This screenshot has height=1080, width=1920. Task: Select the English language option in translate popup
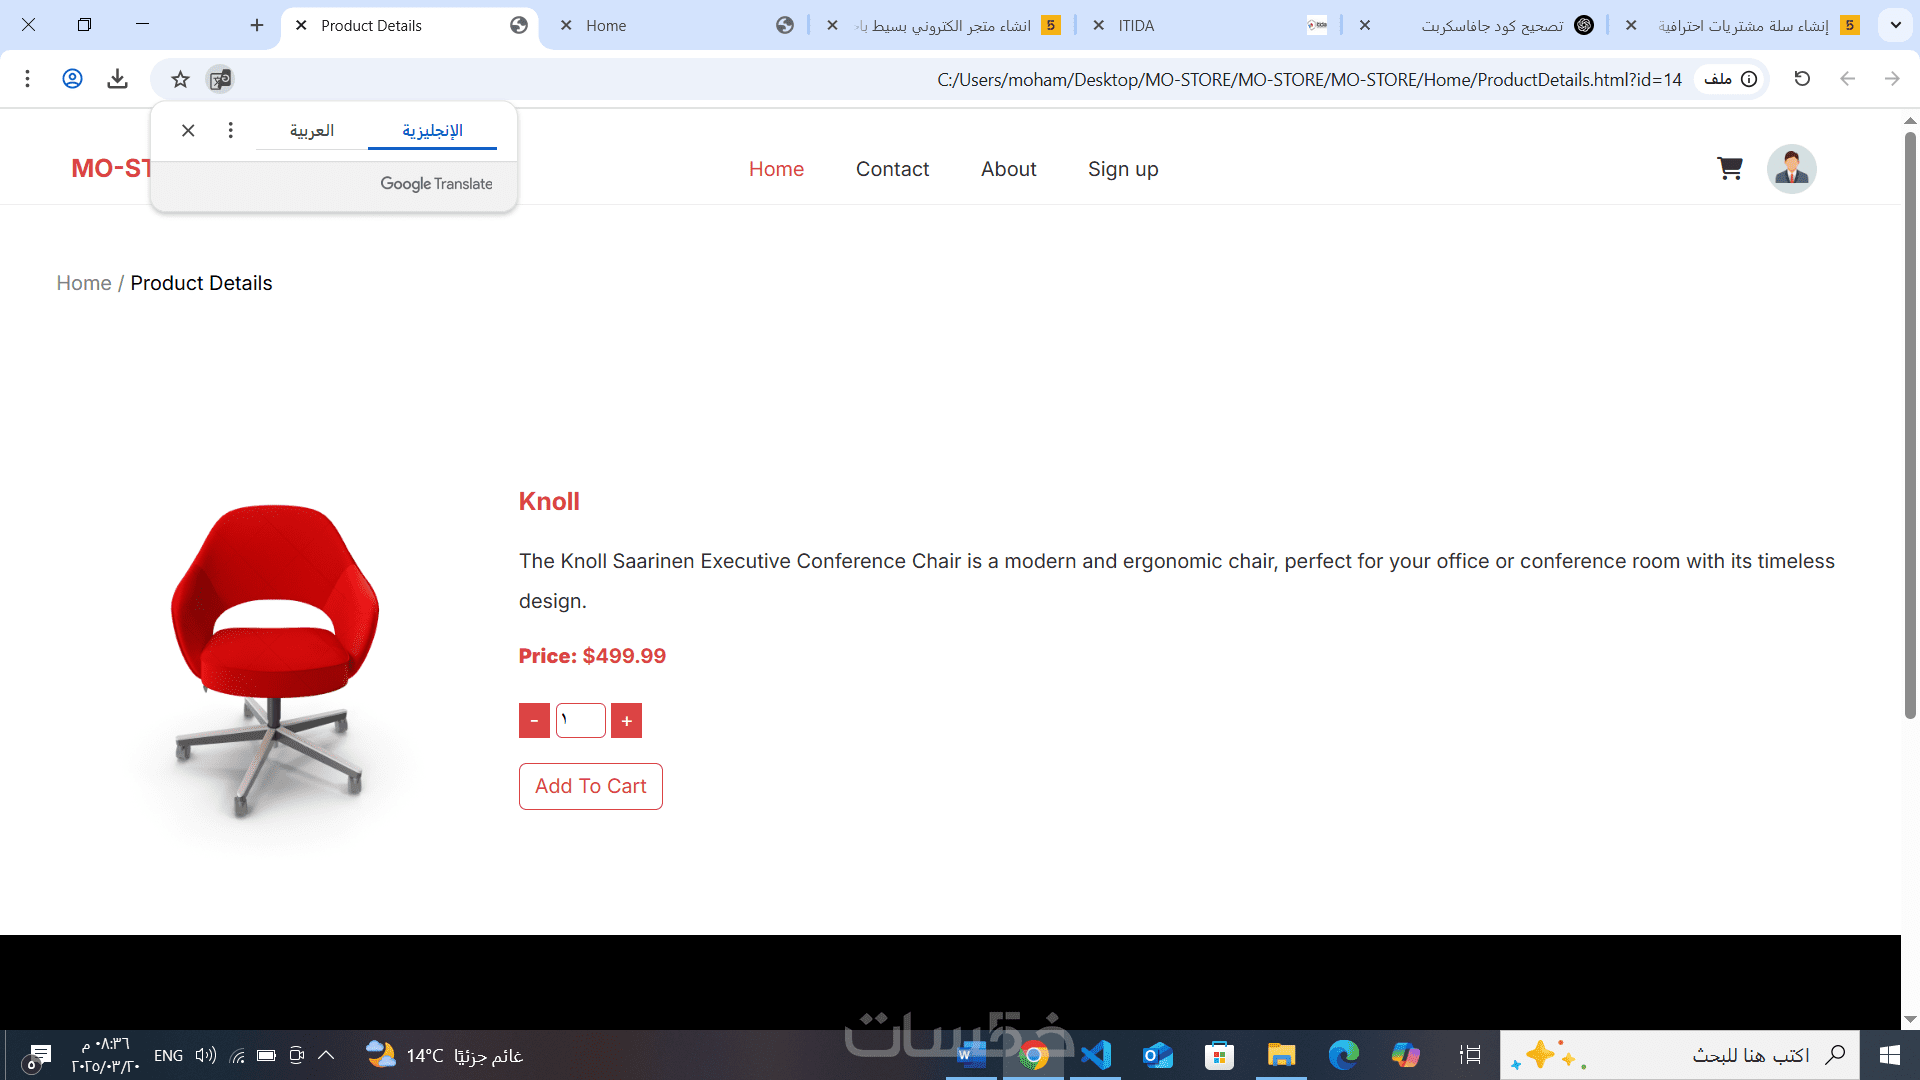[432, 131]
